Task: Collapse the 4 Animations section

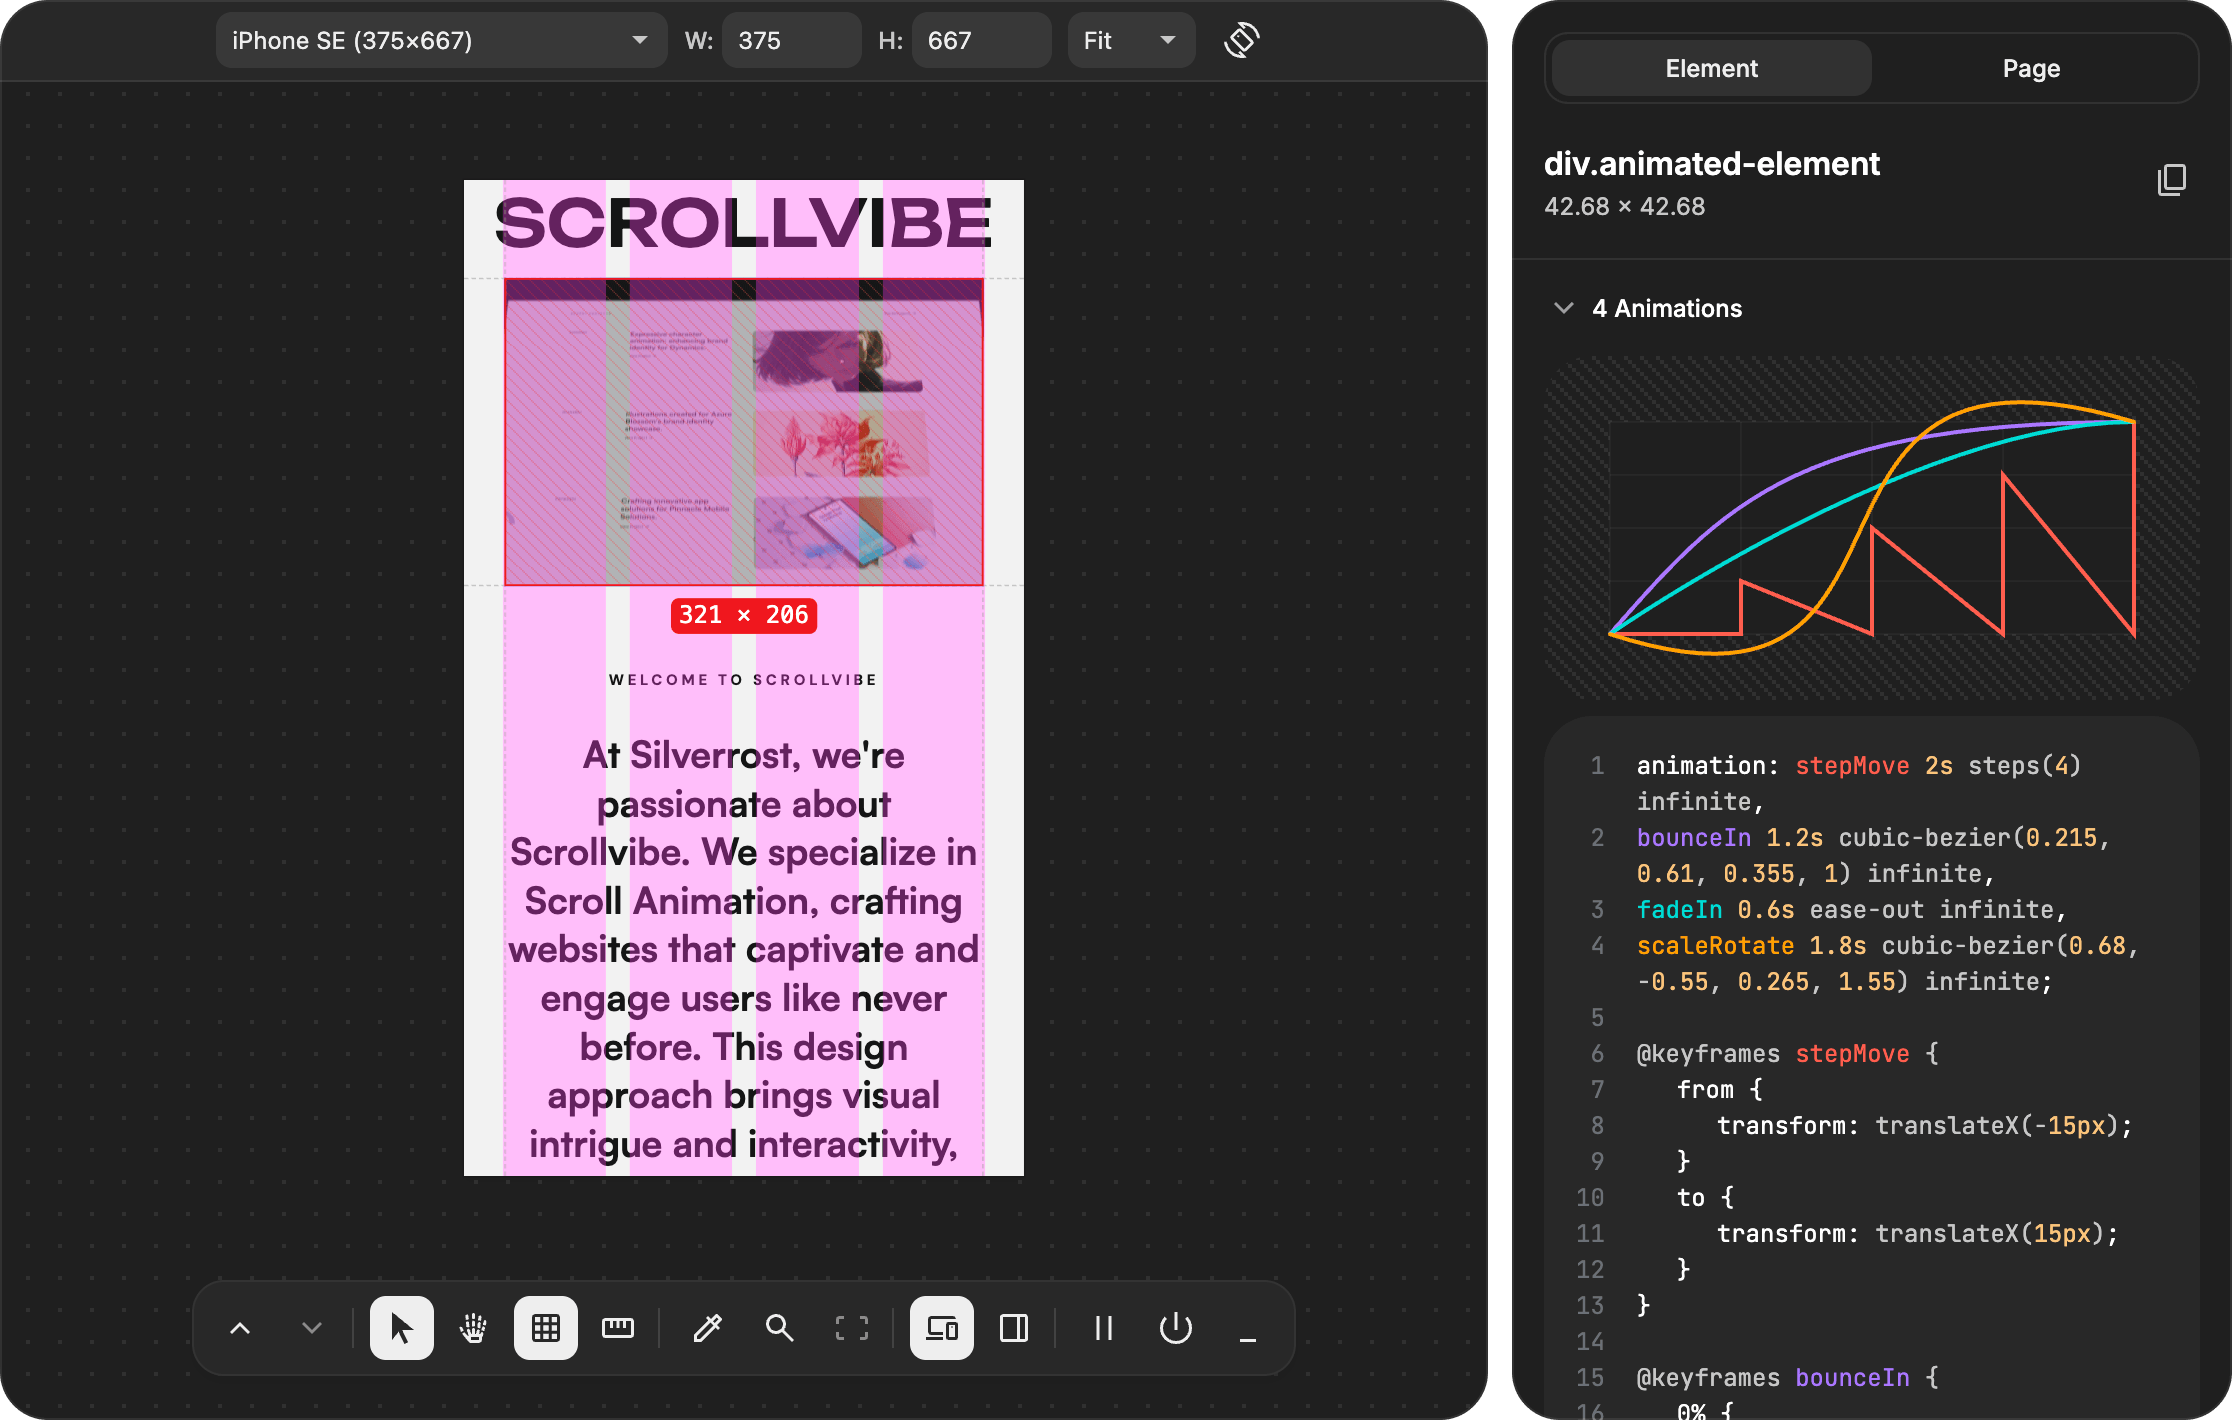Action: [x=1564, y=308]
